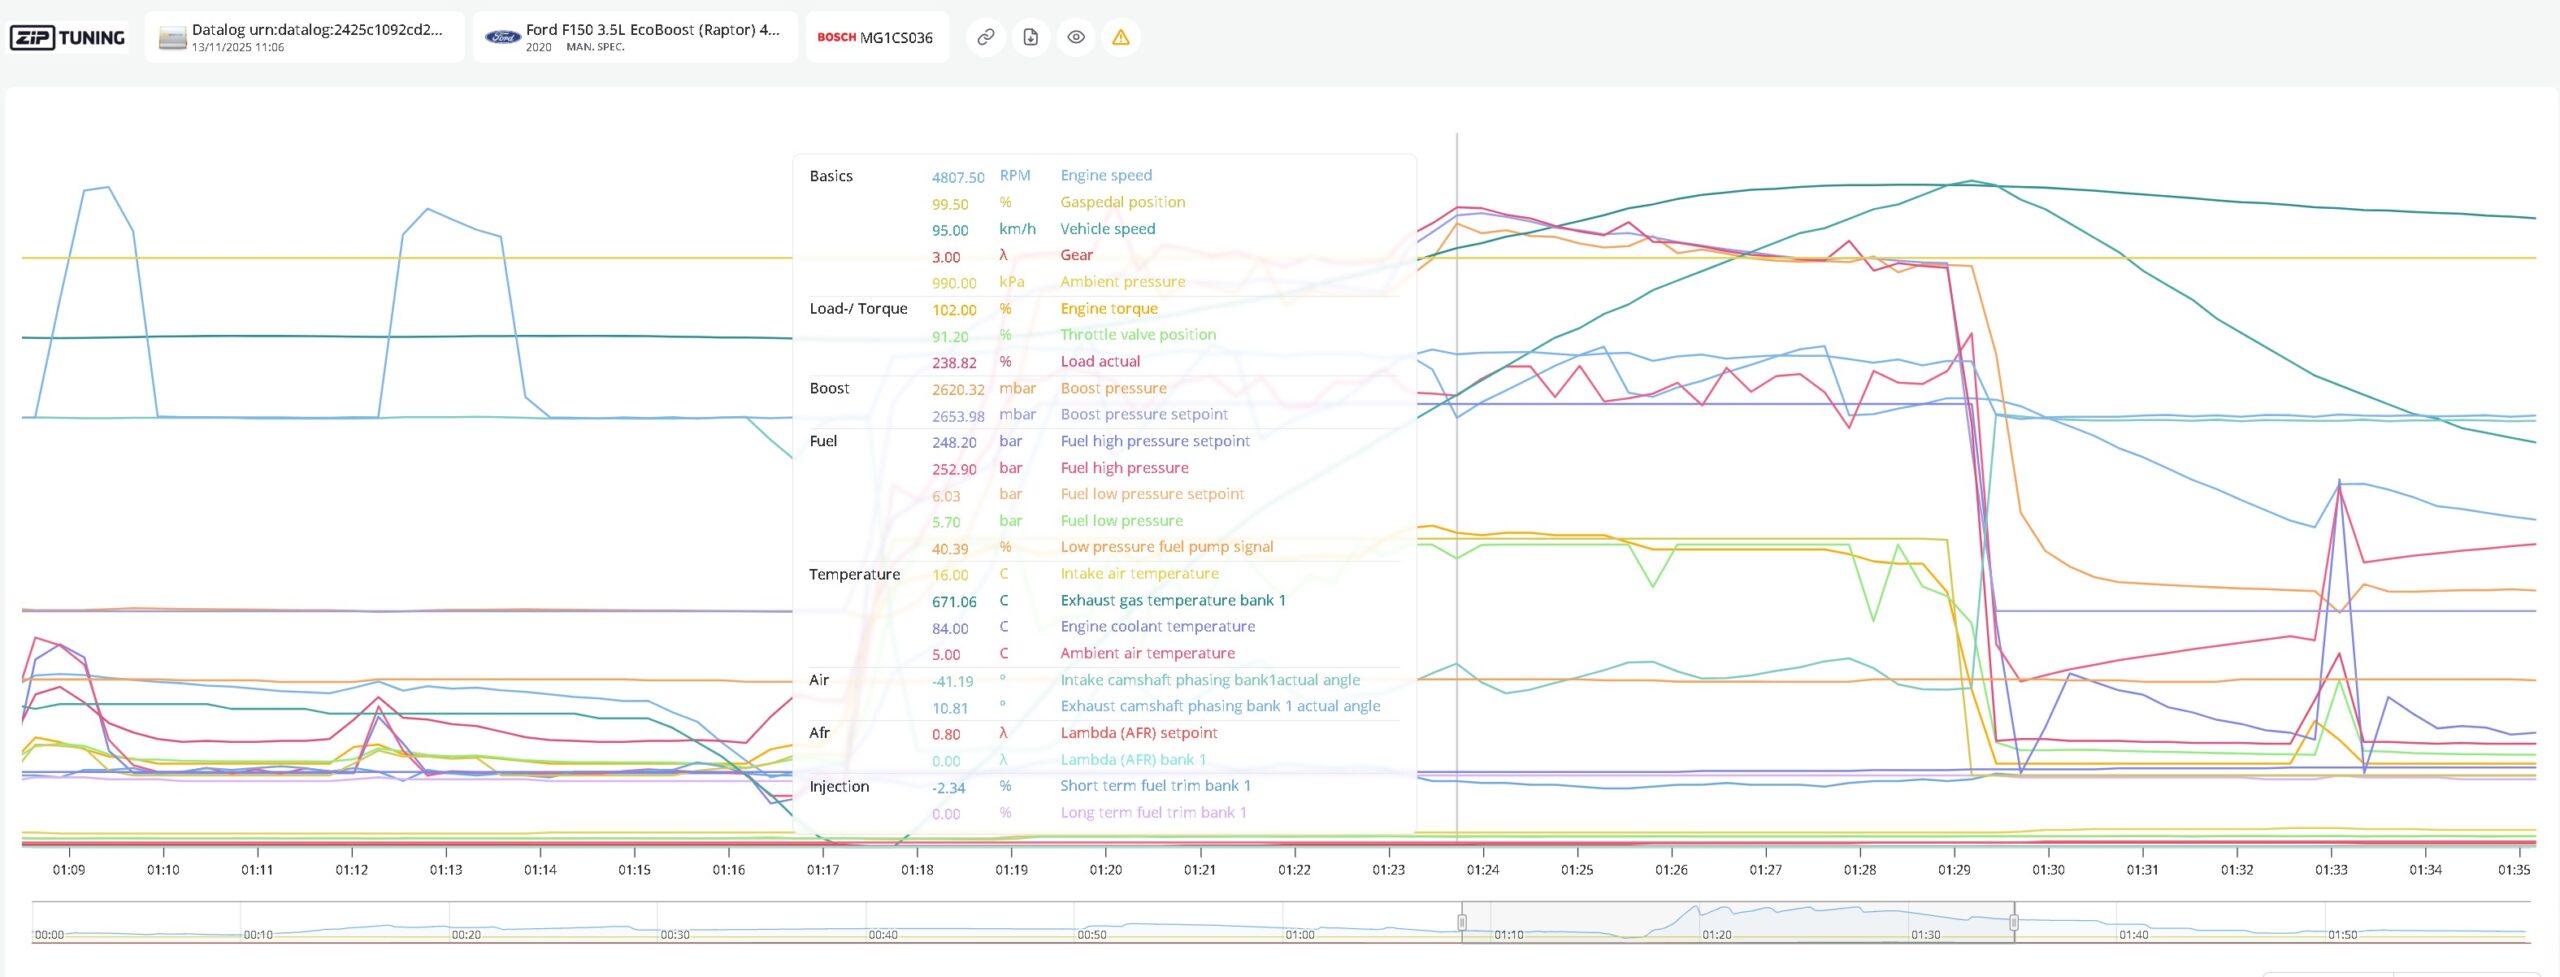
Task: Click the red BOSCH brand logo
Action: [x=836, y=38]
